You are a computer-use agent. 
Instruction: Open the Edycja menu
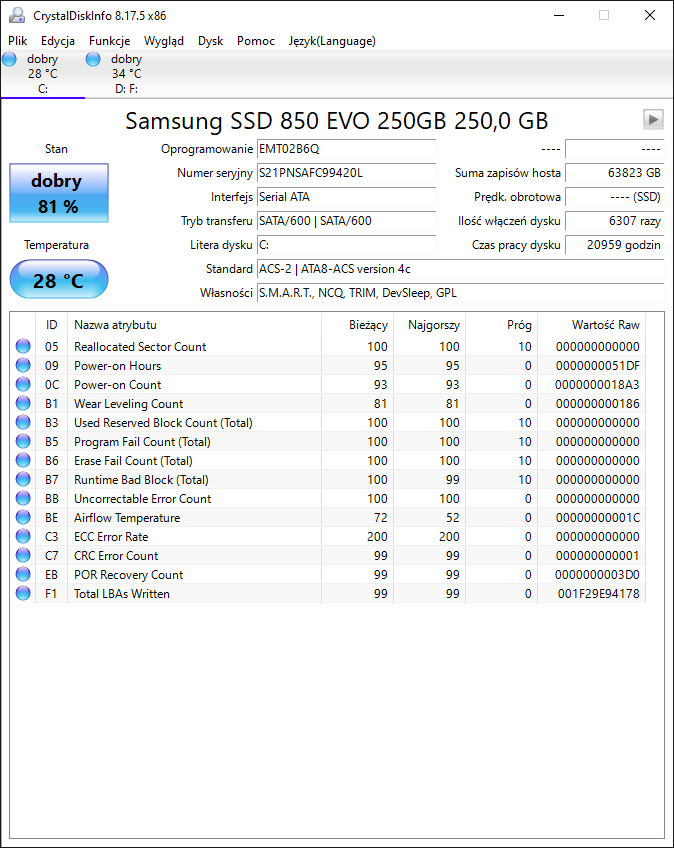58,41
